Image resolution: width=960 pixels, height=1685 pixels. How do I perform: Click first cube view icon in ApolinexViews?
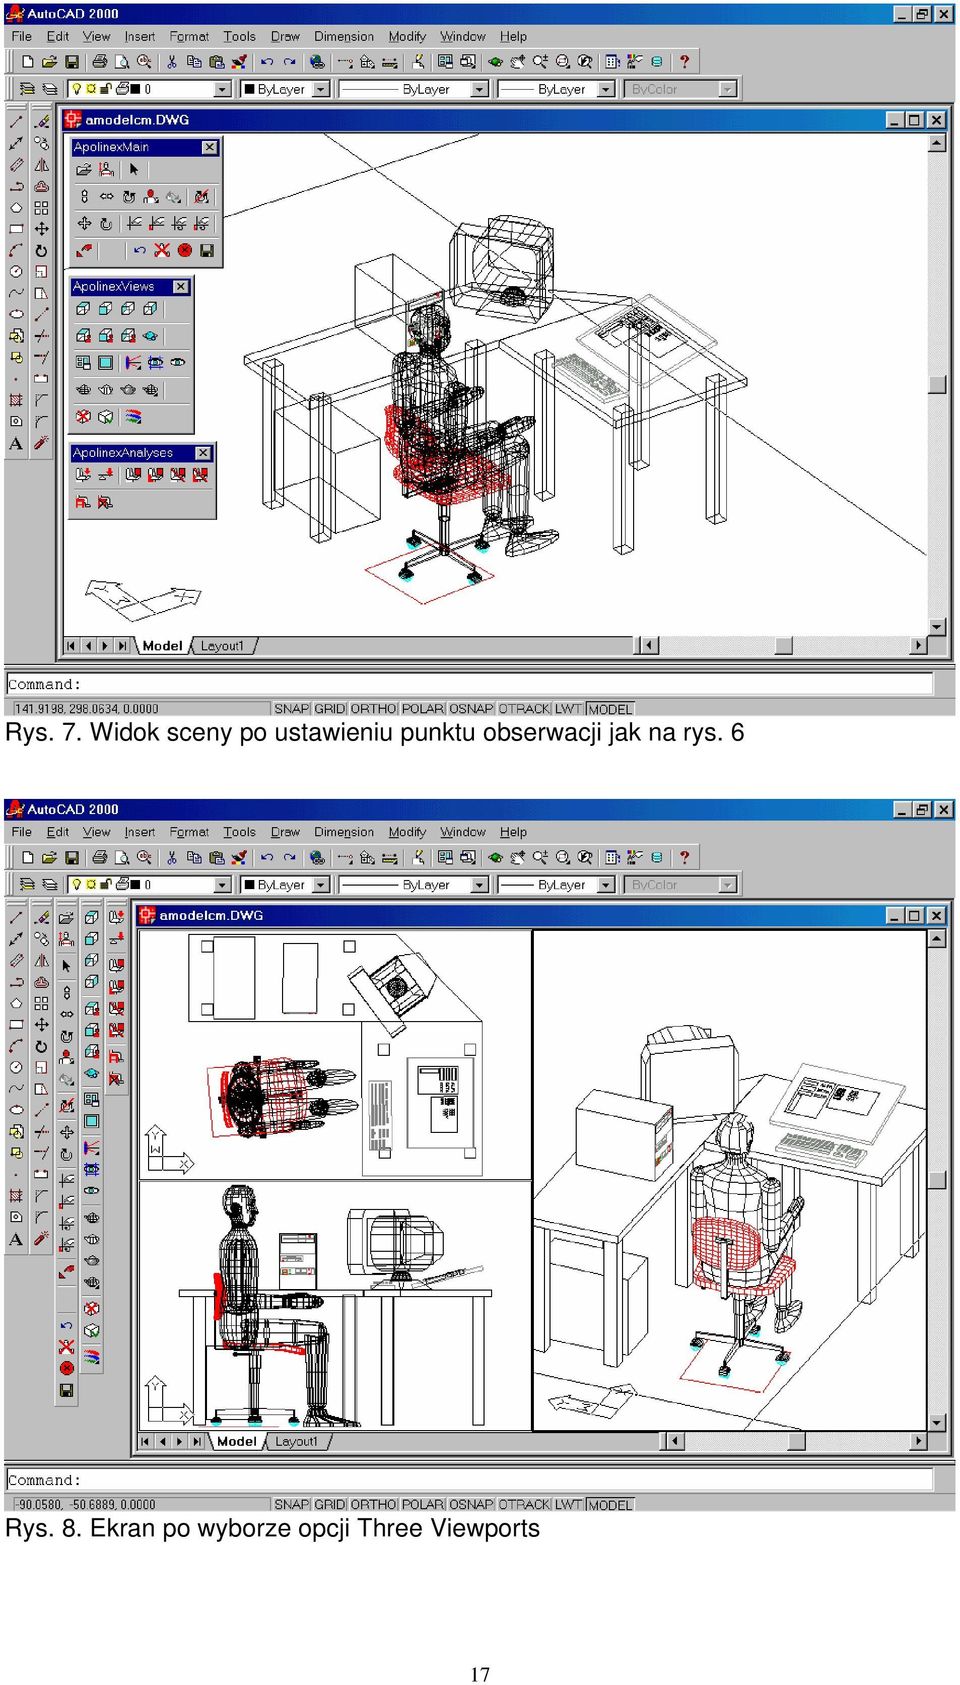83,309
